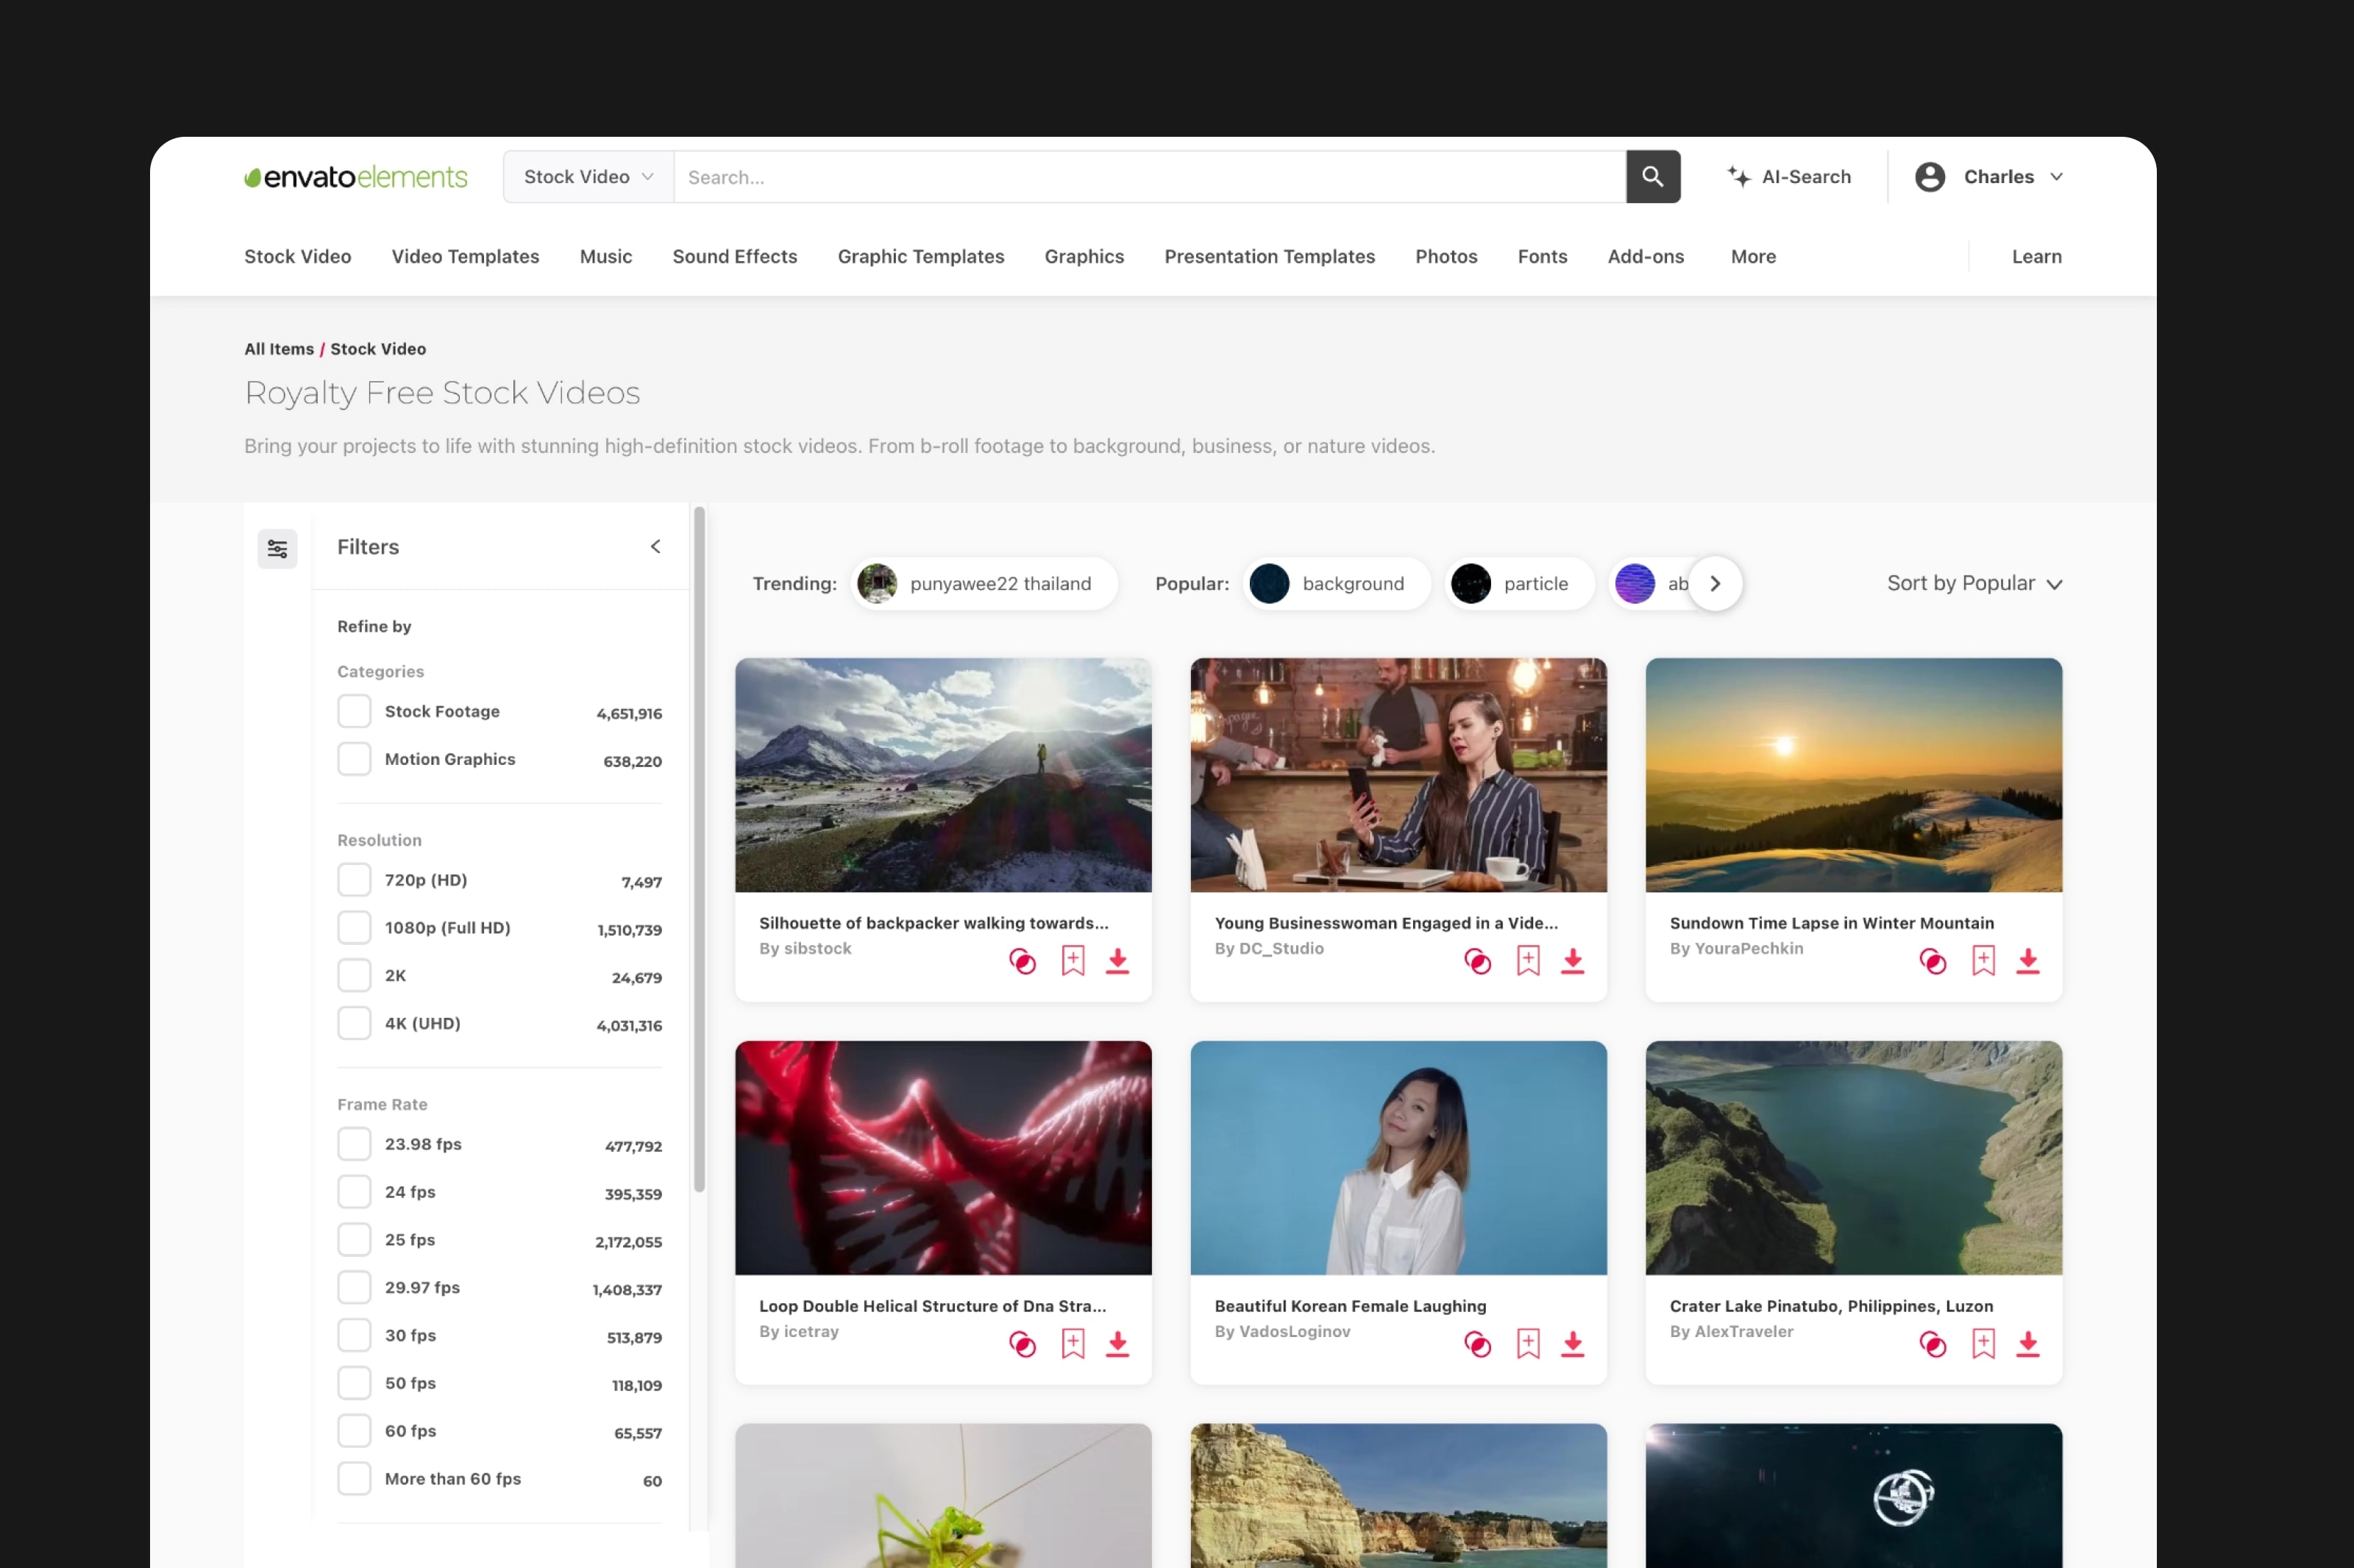Open the Crater Lake Pinatubo thumbnail

(x=1853, y=1158)
